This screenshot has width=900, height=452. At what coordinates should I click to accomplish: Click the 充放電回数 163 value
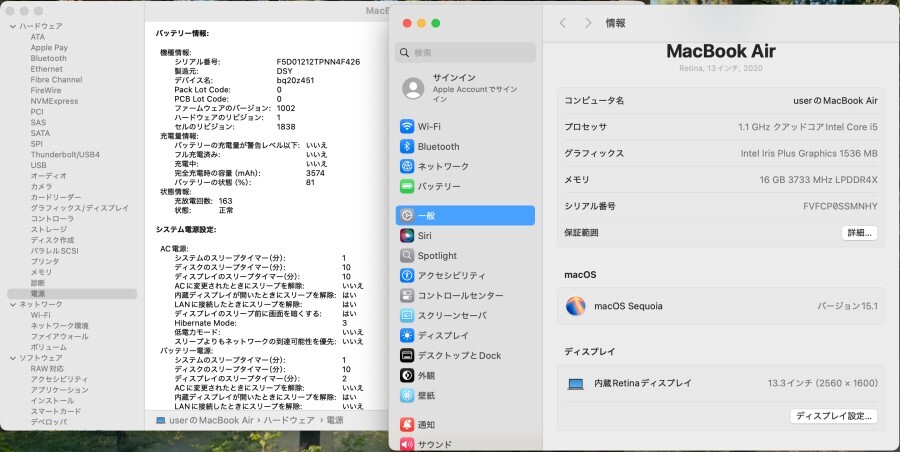point(226,201)
